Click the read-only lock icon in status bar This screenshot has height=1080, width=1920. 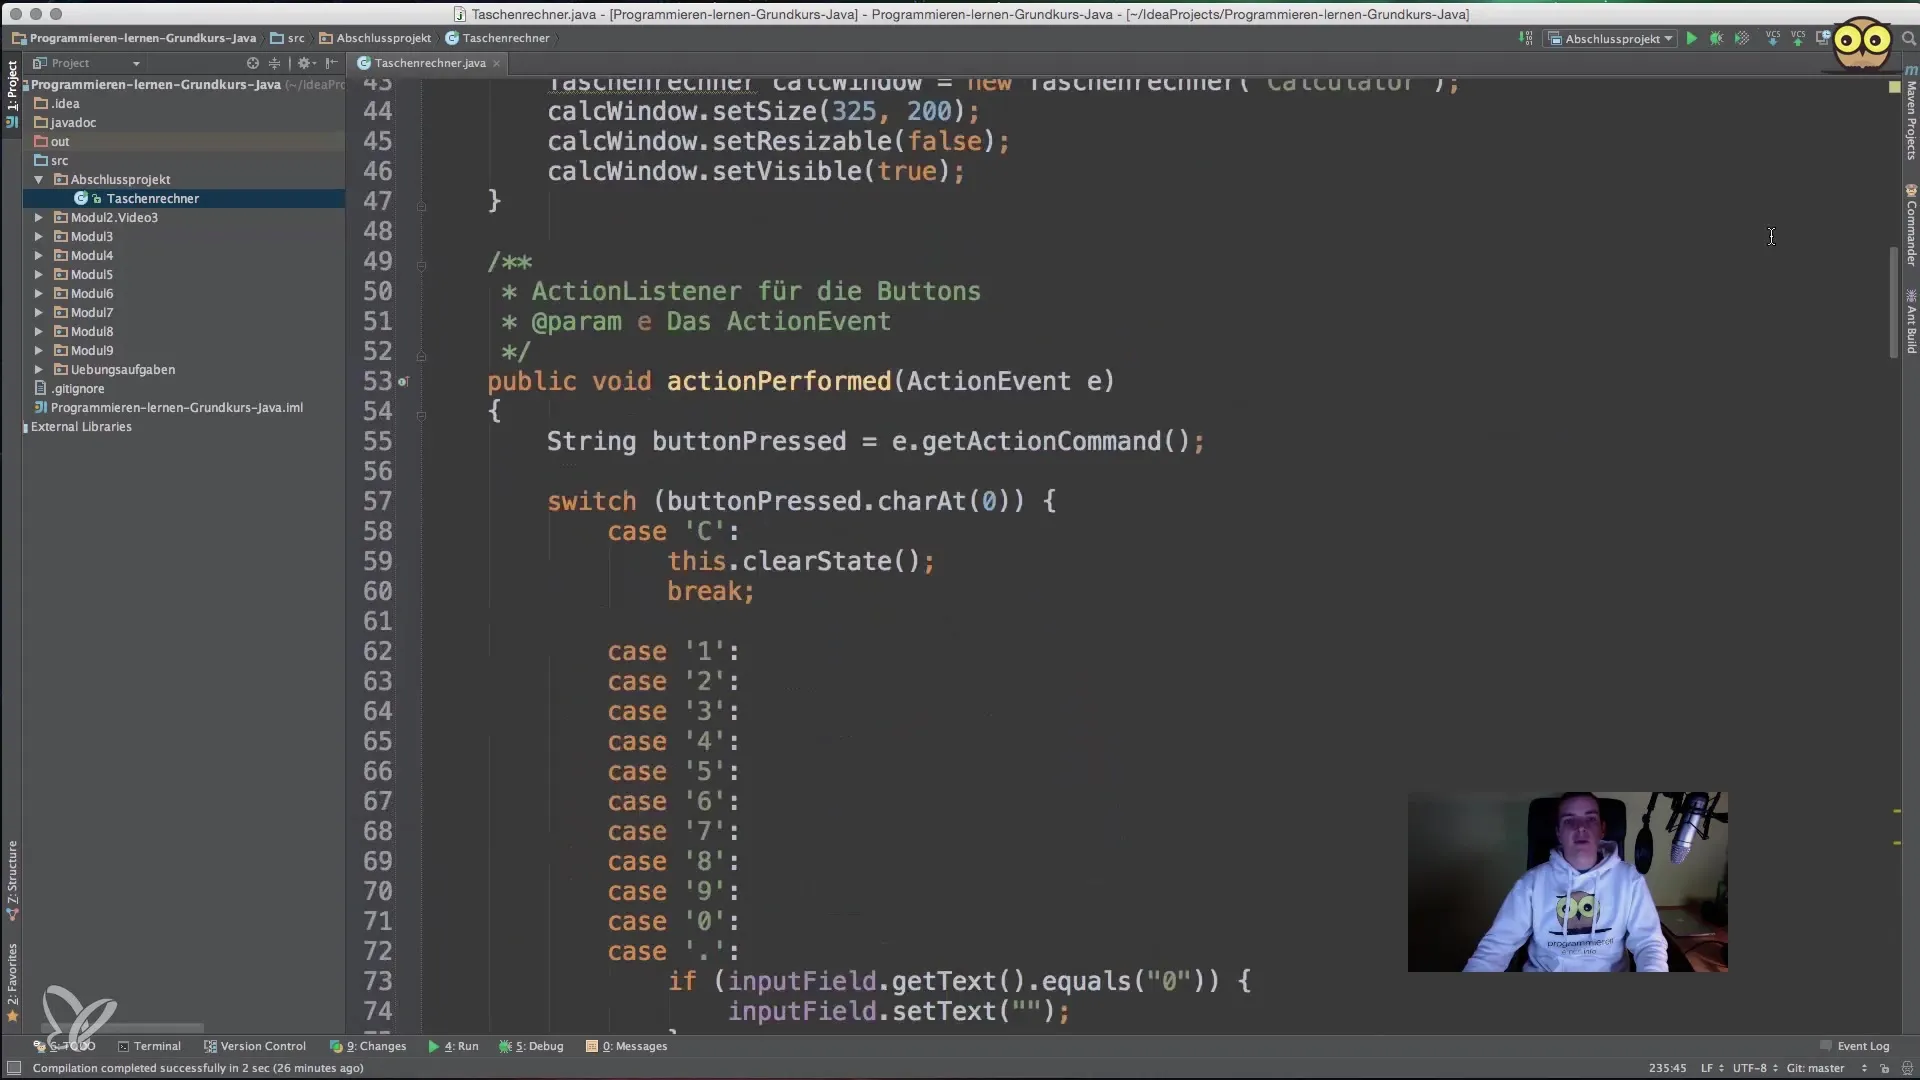click(1885, 1068)
